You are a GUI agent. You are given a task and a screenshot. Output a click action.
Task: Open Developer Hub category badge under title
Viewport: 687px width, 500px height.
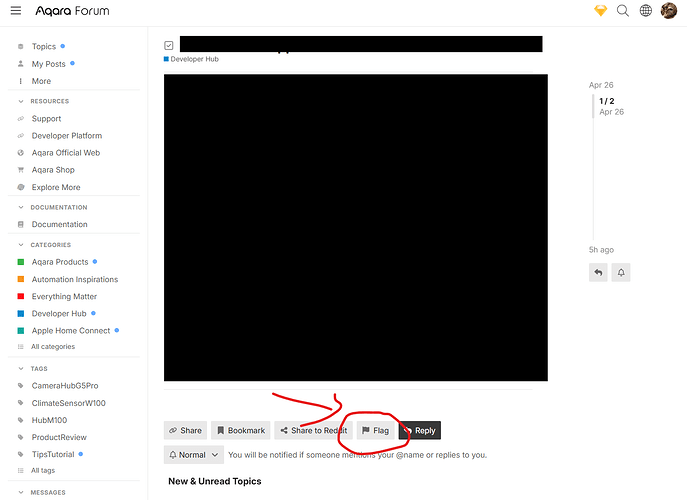(x=191, y=59)
